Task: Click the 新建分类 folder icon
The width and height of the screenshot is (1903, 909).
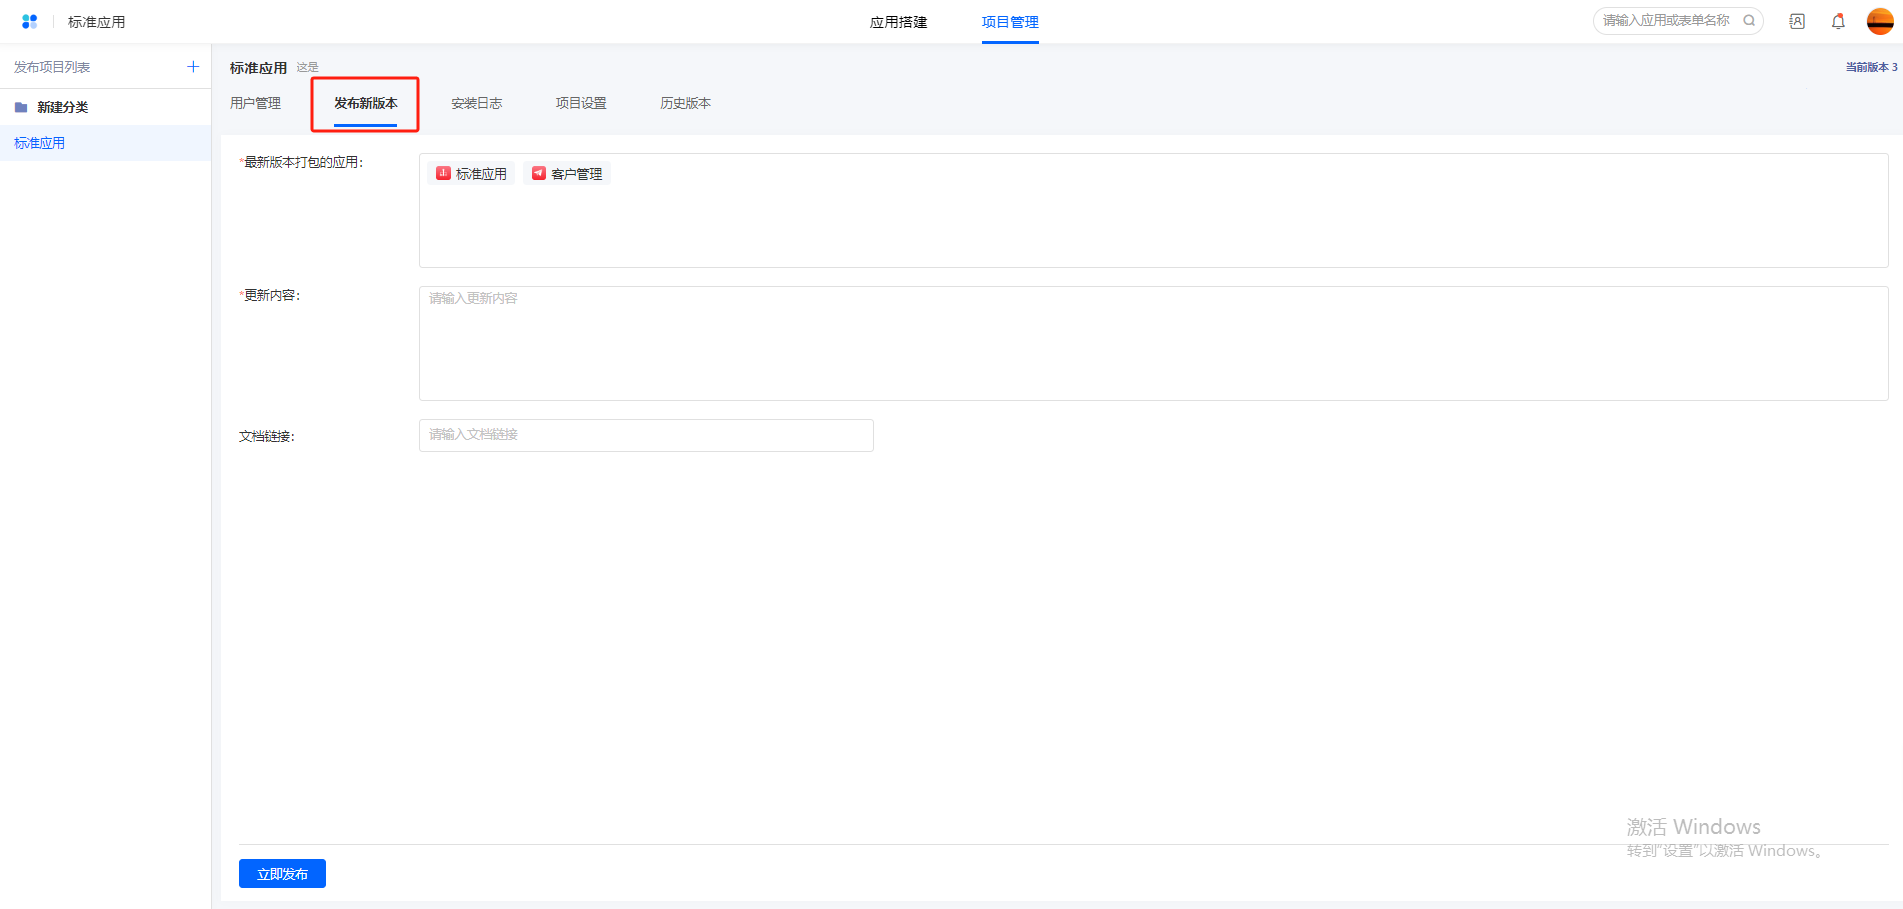Action: (x=21, y=107)
